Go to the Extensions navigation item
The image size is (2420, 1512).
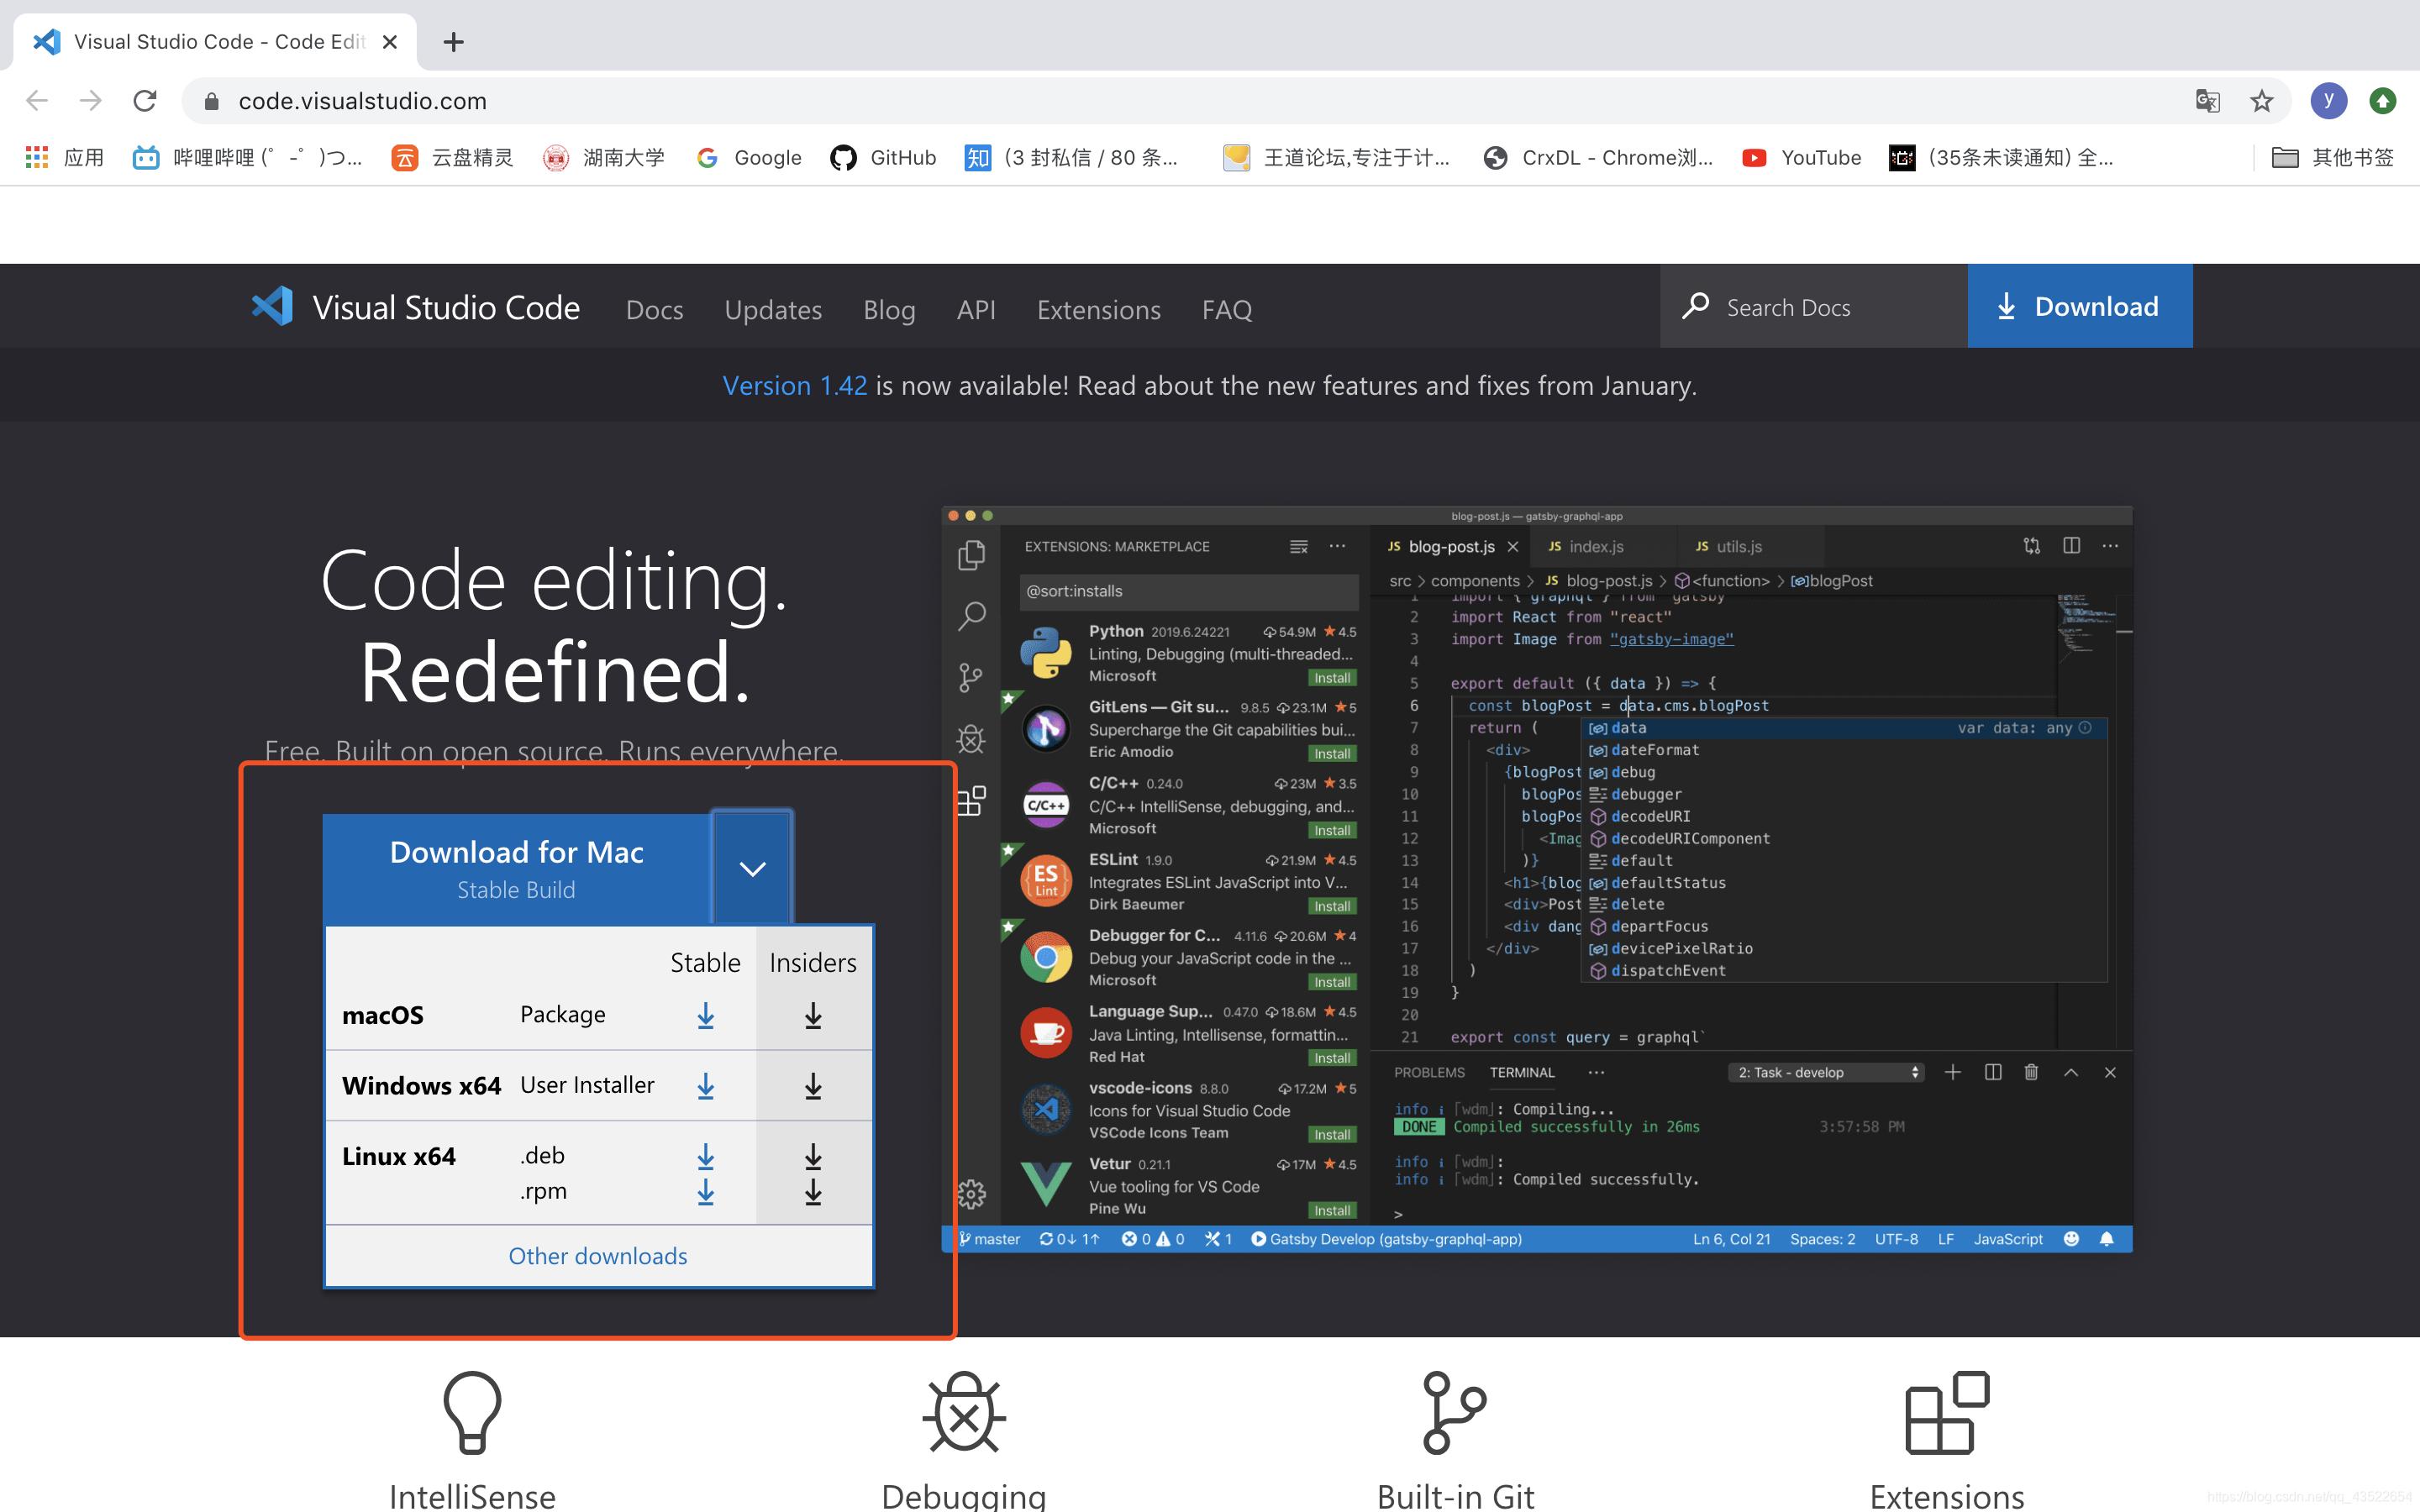pos(1098,310)
